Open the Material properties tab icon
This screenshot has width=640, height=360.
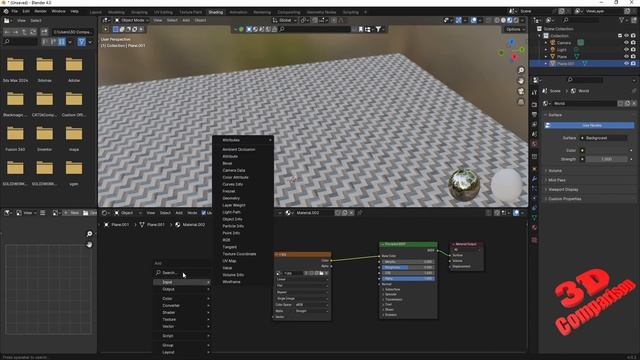tap(534, 228)
